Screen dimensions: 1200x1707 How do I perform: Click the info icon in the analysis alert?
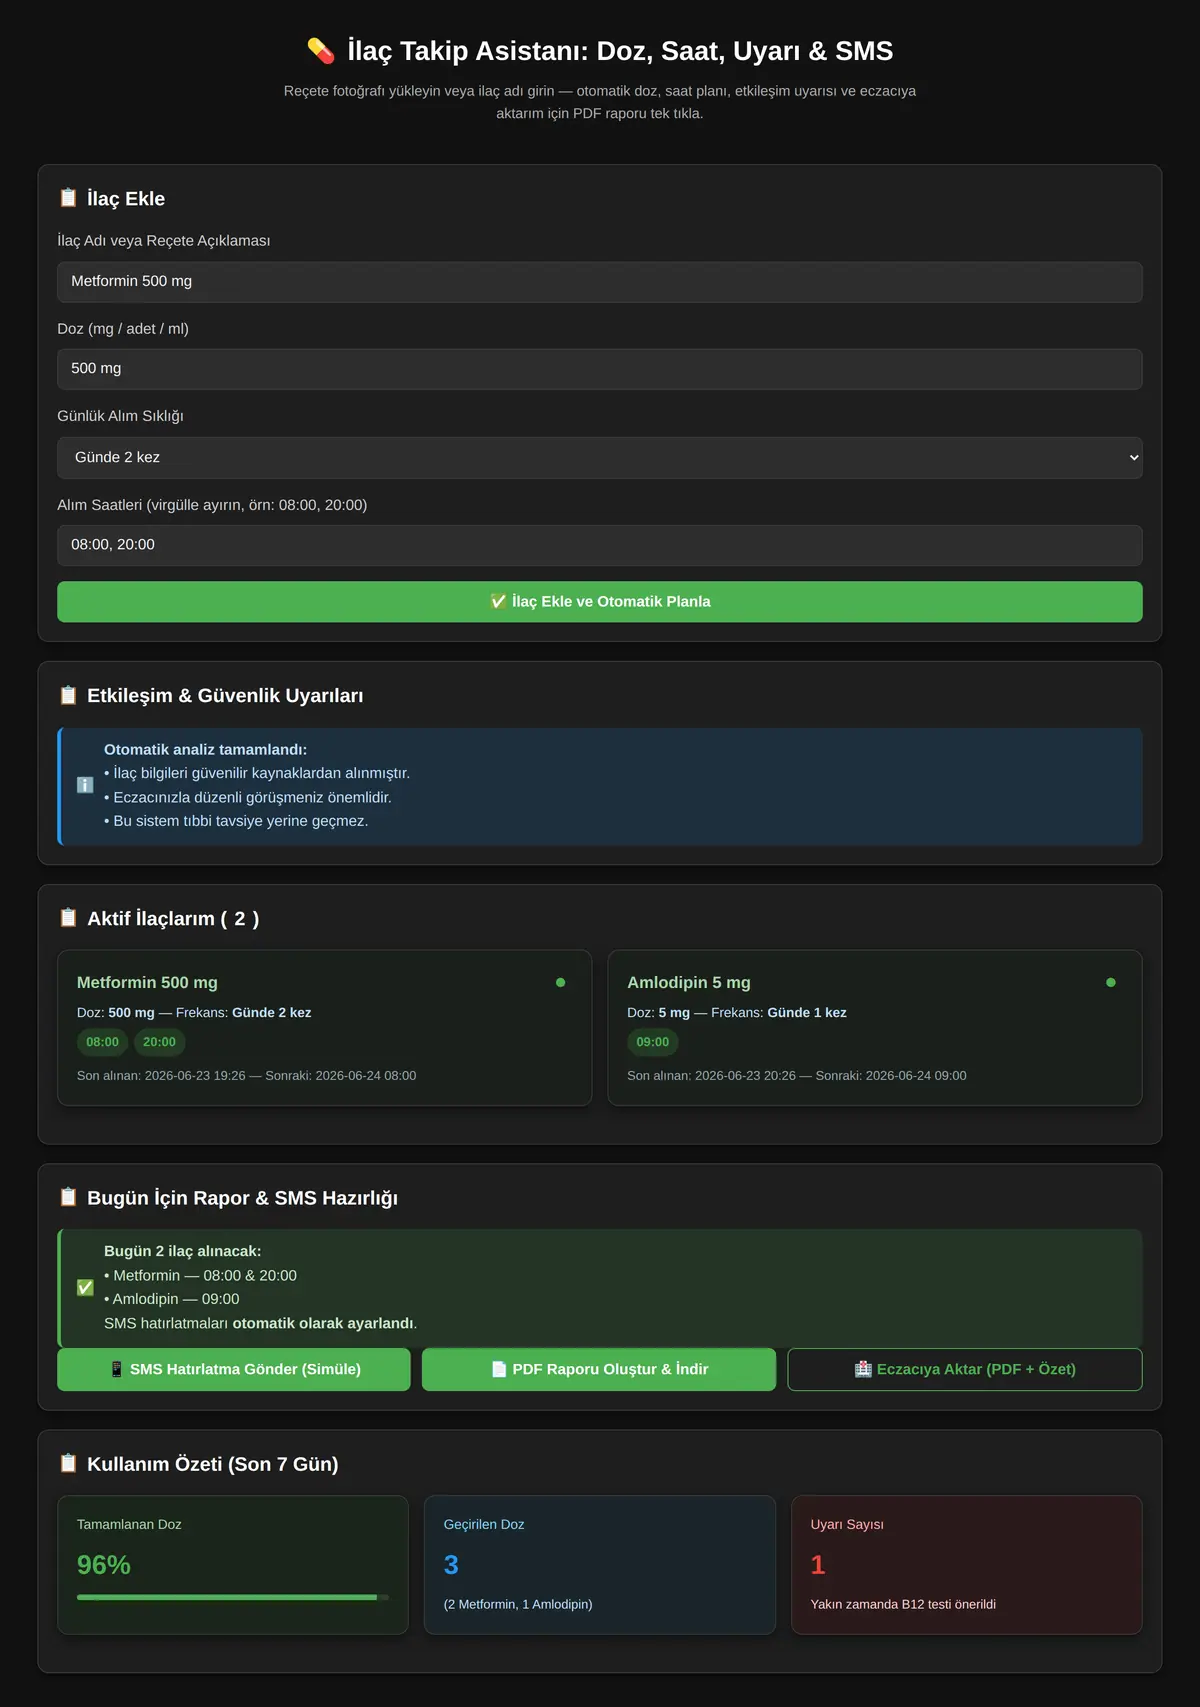[85, 785]
